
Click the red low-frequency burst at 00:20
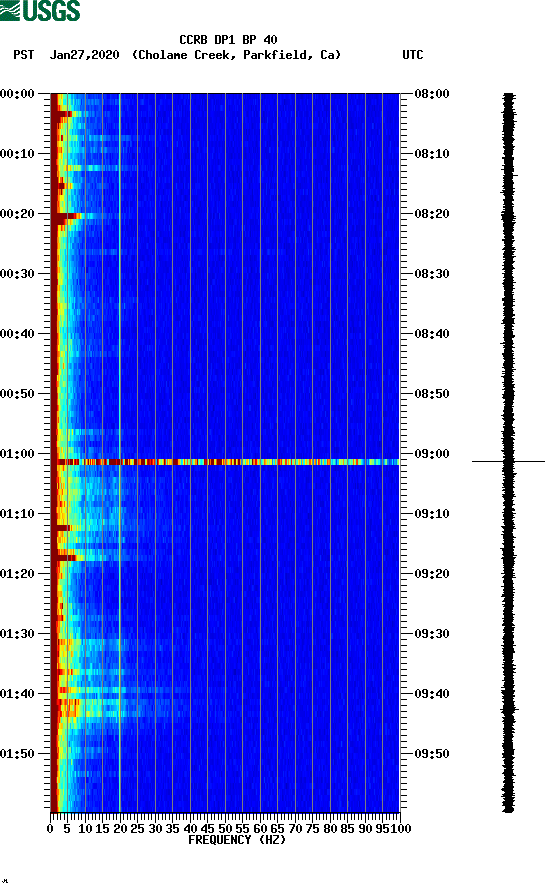click(67, 216)
